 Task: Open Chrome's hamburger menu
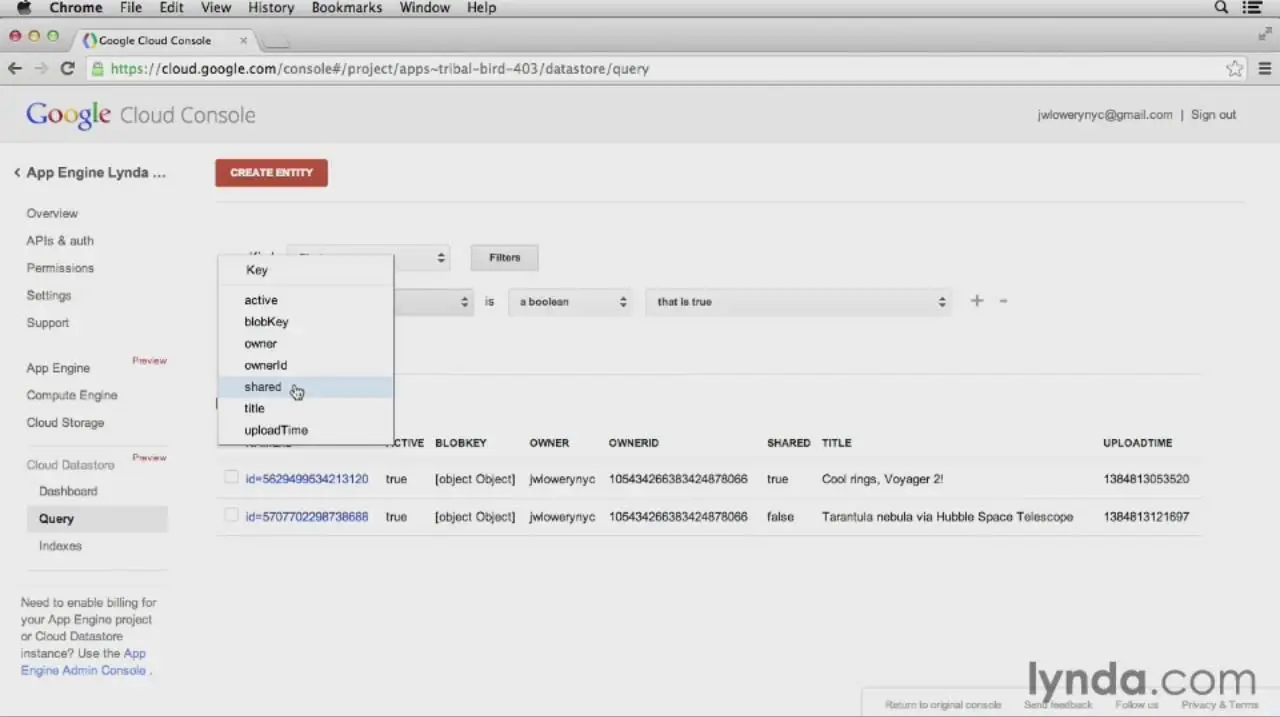(x=1265, y=69)
